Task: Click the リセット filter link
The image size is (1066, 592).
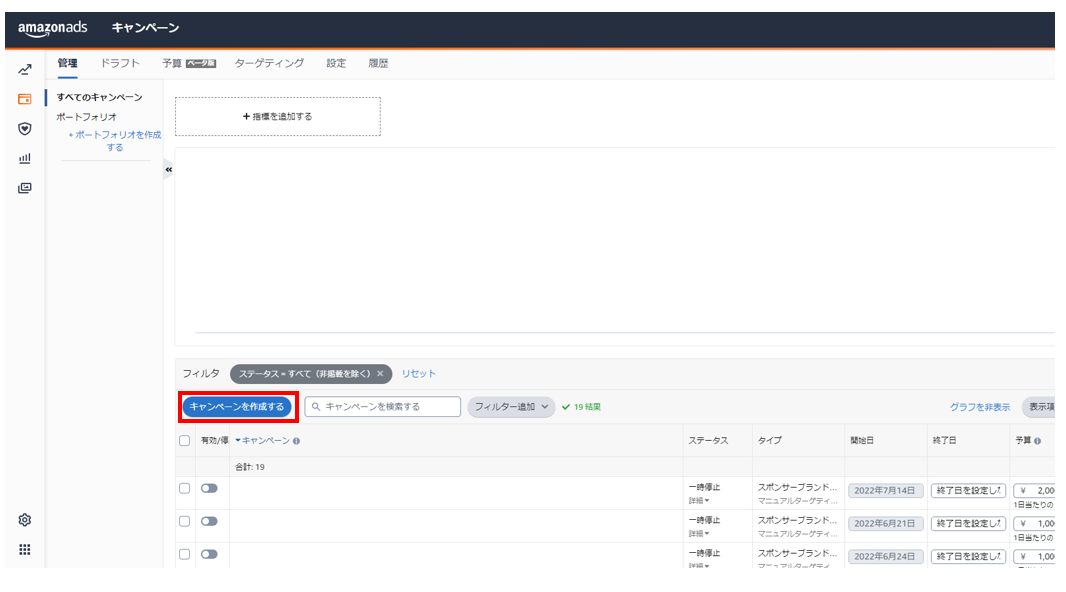Action: pyautogui.click(x=419, y=373)
